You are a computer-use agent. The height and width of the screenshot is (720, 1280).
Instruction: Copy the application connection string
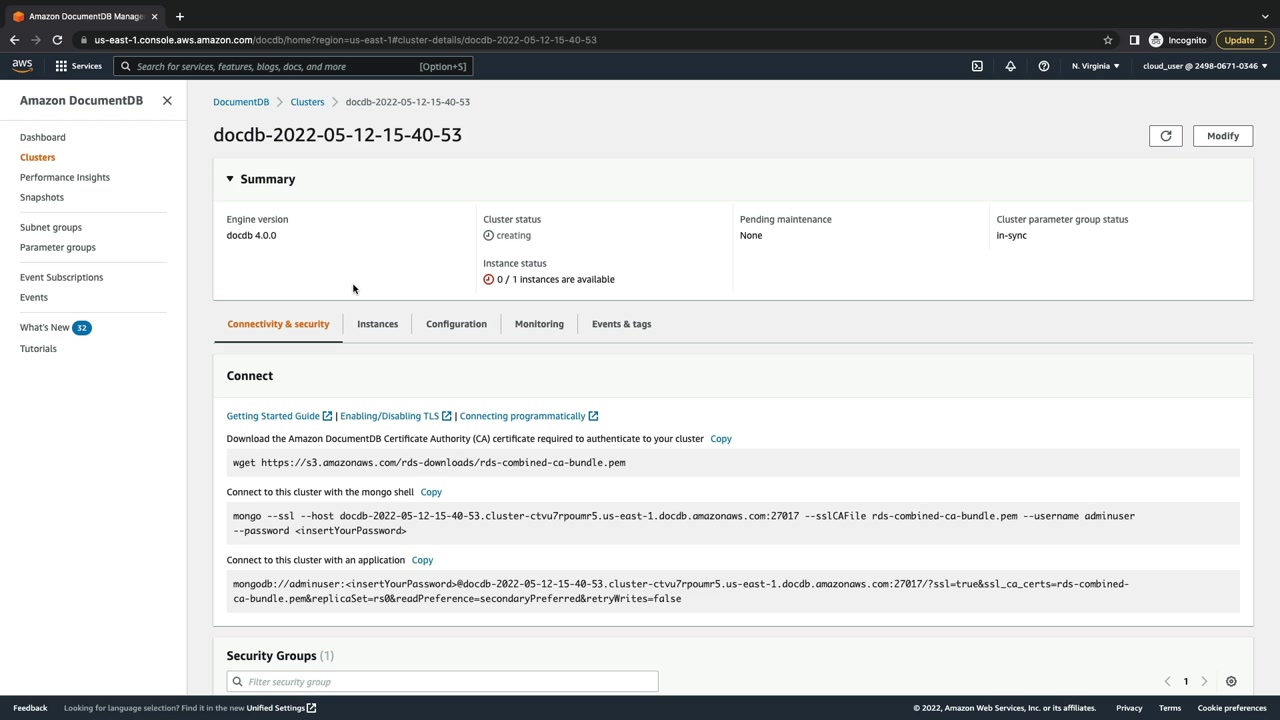click(422, 560)
